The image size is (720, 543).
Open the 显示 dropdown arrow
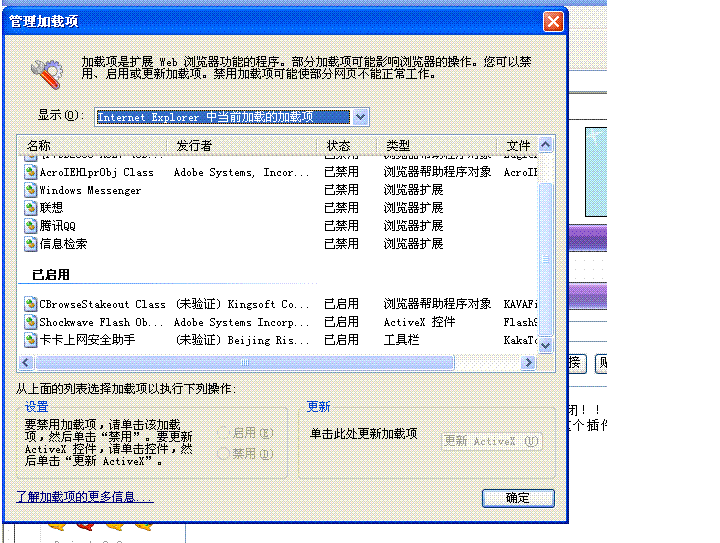[x=360, y=117]
